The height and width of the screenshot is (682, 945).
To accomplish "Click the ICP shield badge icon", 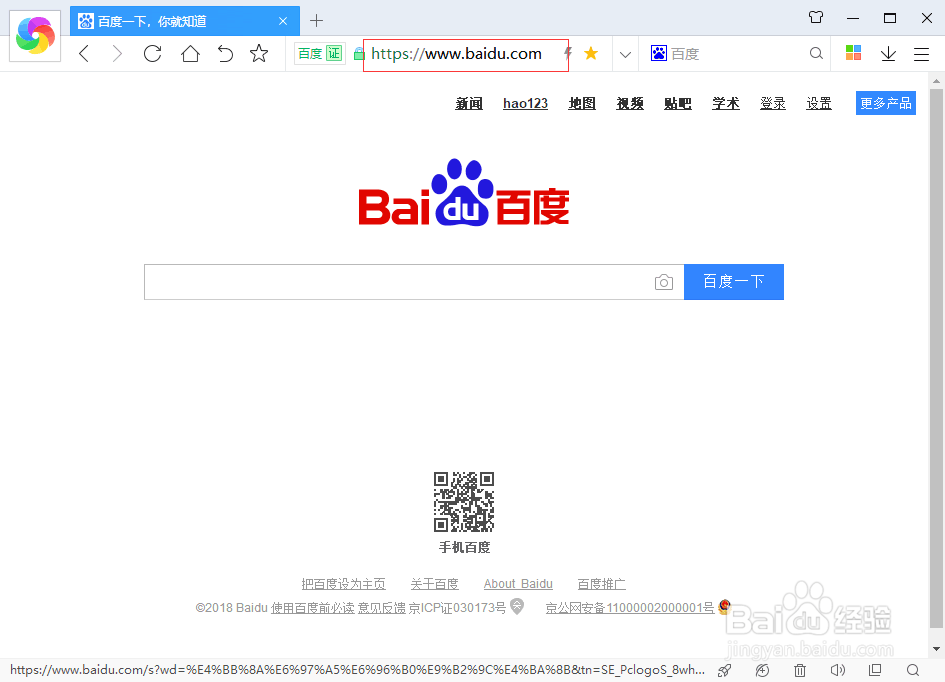I will 517,606.
